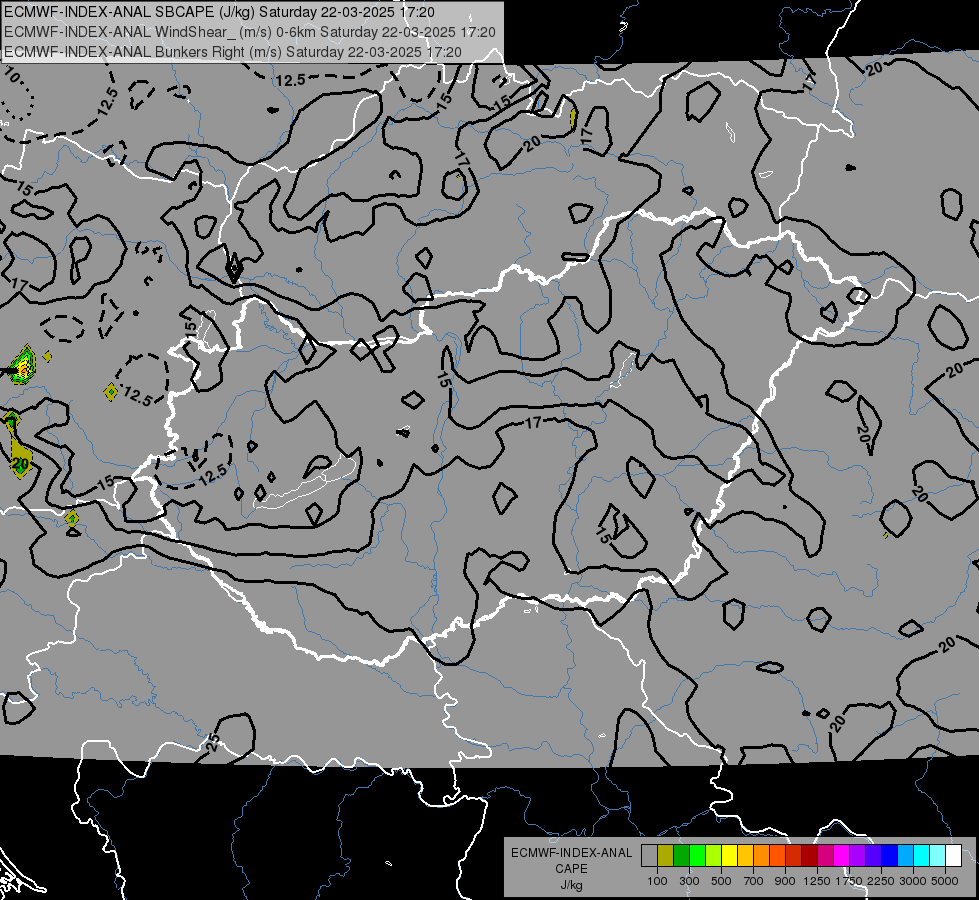979x900 pixels.
Task: Click the 2250 label on legend scale
Action: (881, 881)
